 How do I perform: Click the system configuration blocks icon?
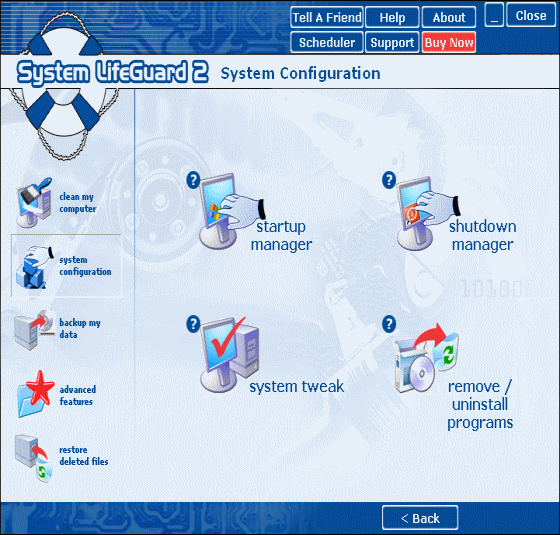(34, 267)
